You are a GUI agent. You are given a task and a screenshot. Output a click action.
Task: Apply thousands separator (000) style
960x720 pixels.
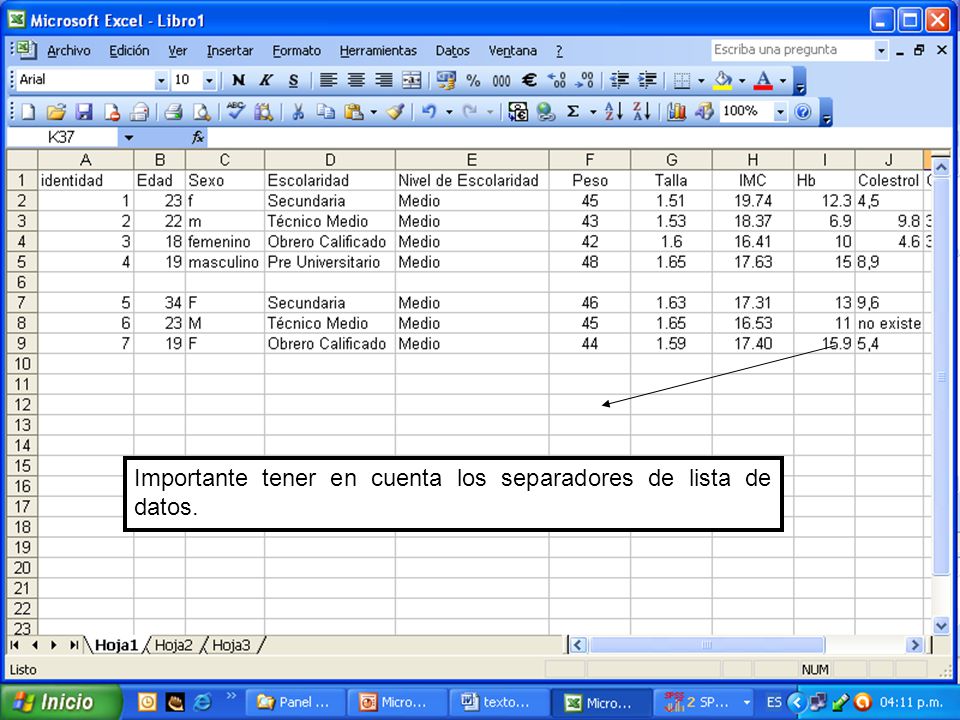click(x=501, y=80)
